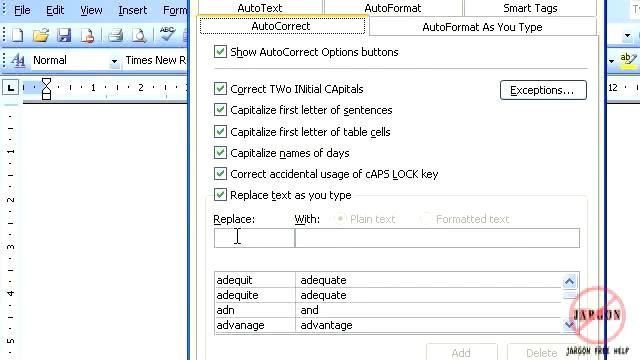Toggle Capitalize first letter of table cells

coord(220,131)
